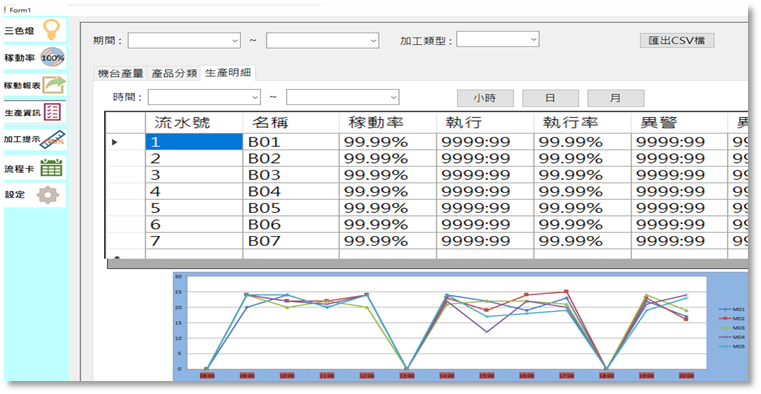Click the 生產資訊 checklist icon
This screenshot has width=761, height=394.
pos(52,112)
